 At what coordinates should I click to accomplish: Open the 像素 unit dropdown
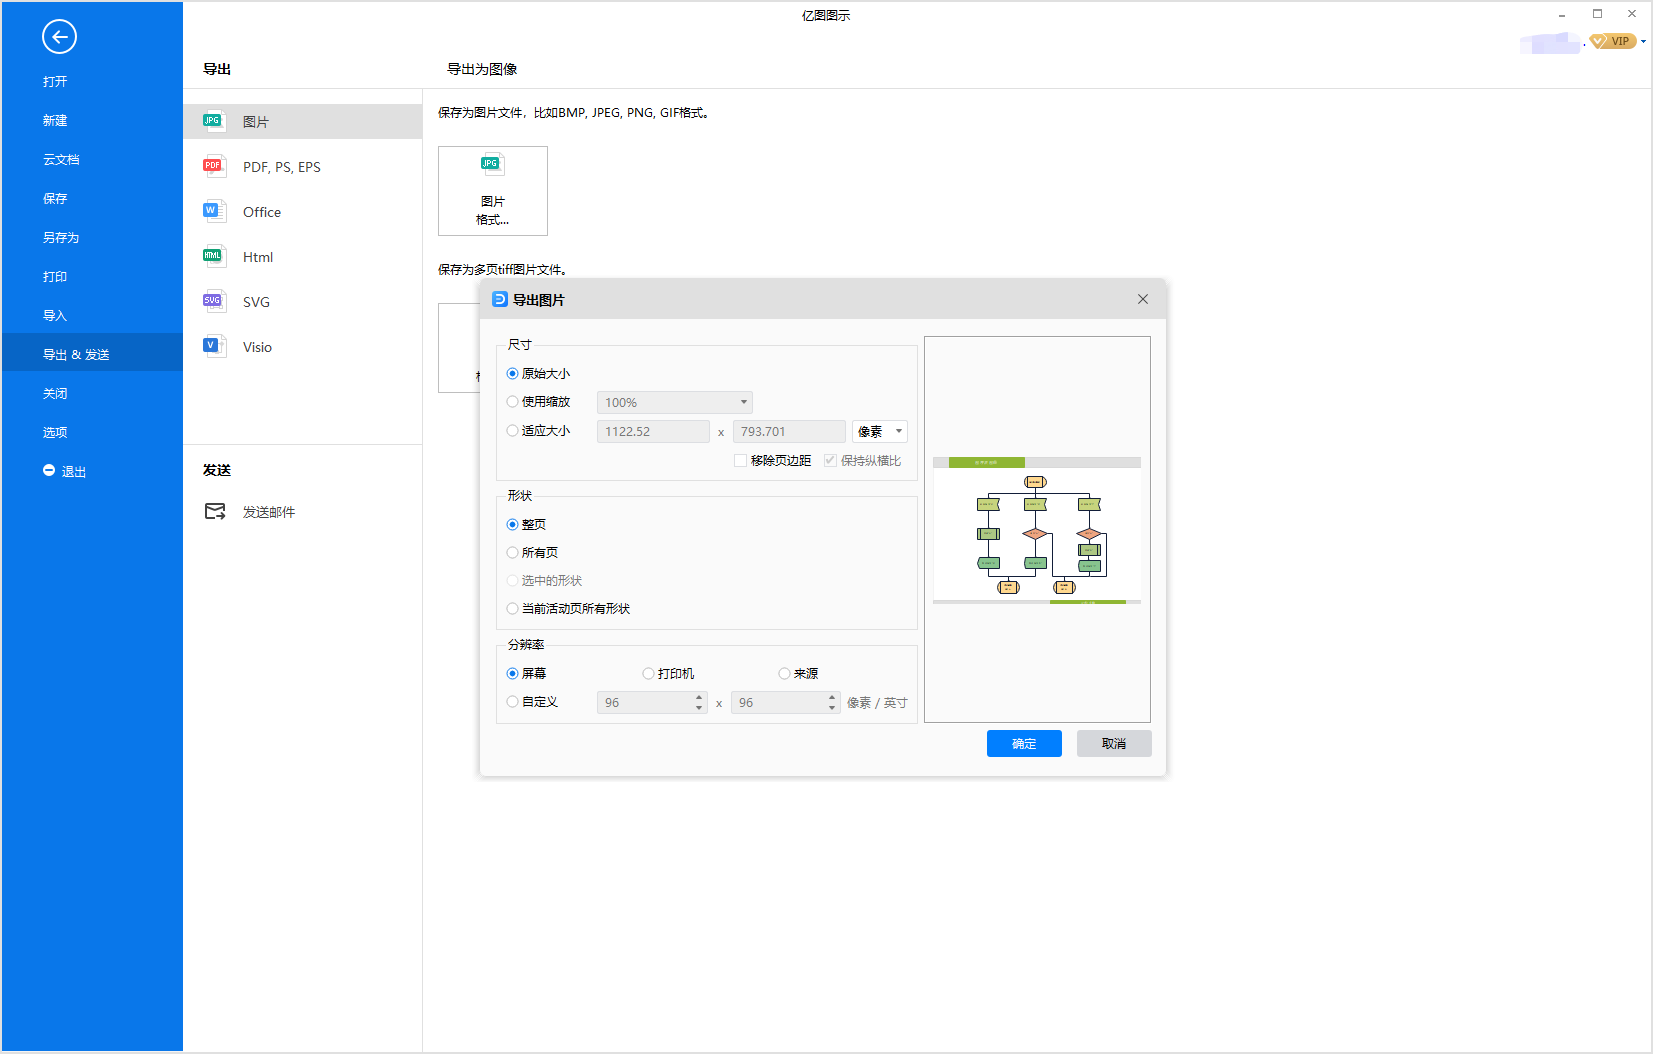(880, 431)
